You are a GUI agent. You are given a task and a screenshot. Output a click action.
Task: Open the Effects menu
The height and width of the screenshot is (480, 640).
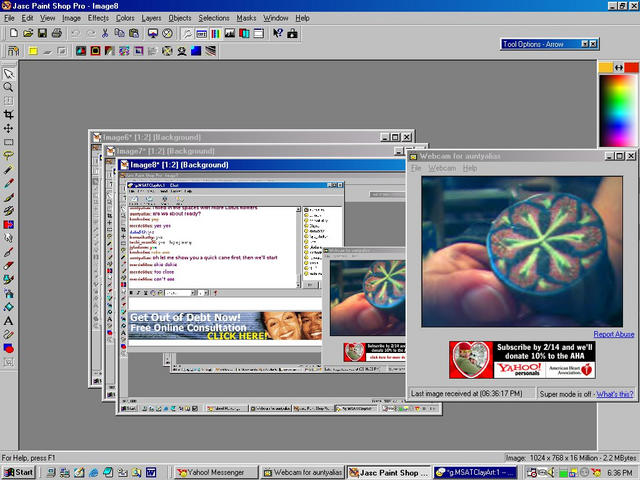[98, 18]
